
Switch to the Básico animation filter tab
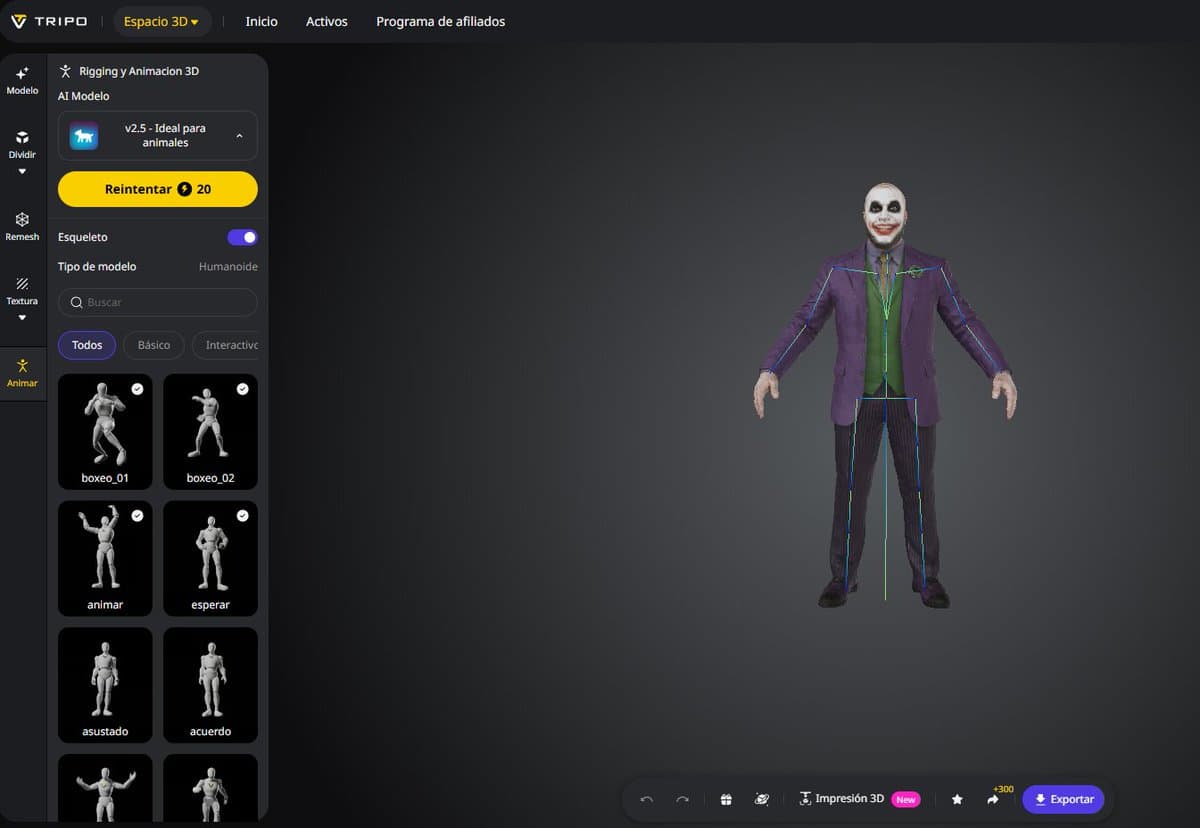click(153, 344)
